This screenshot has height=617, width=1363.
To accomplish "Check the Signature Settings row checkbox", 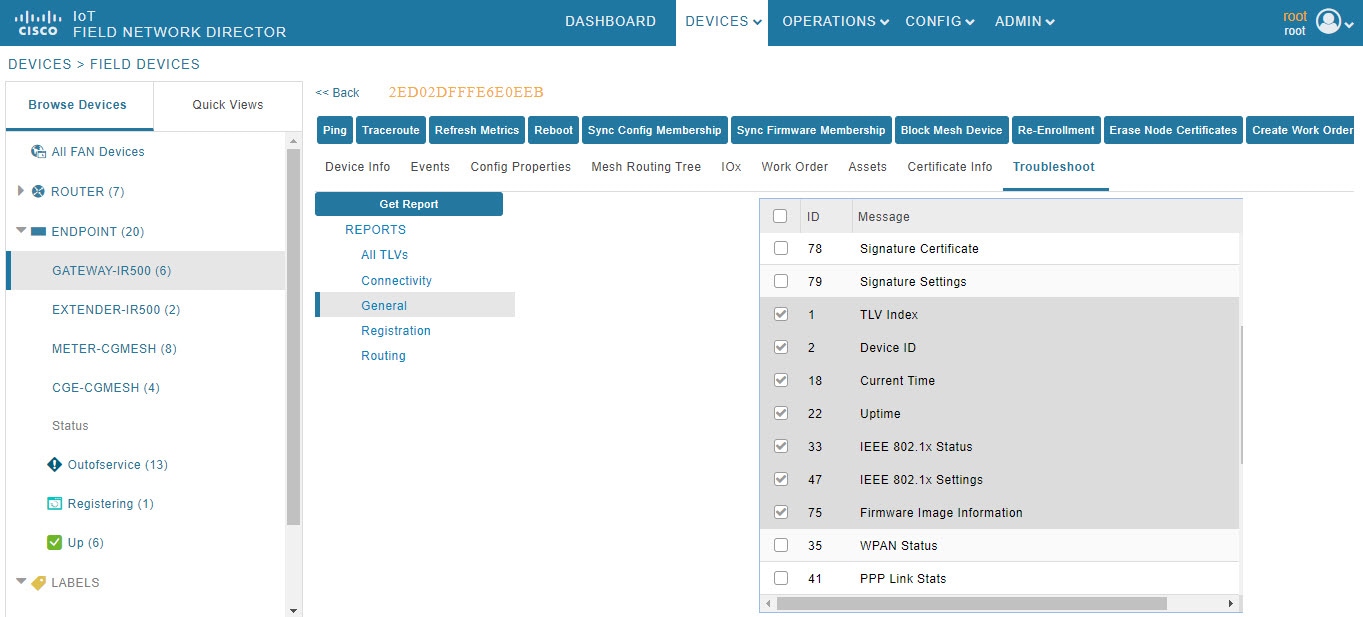I will [781, 281].
